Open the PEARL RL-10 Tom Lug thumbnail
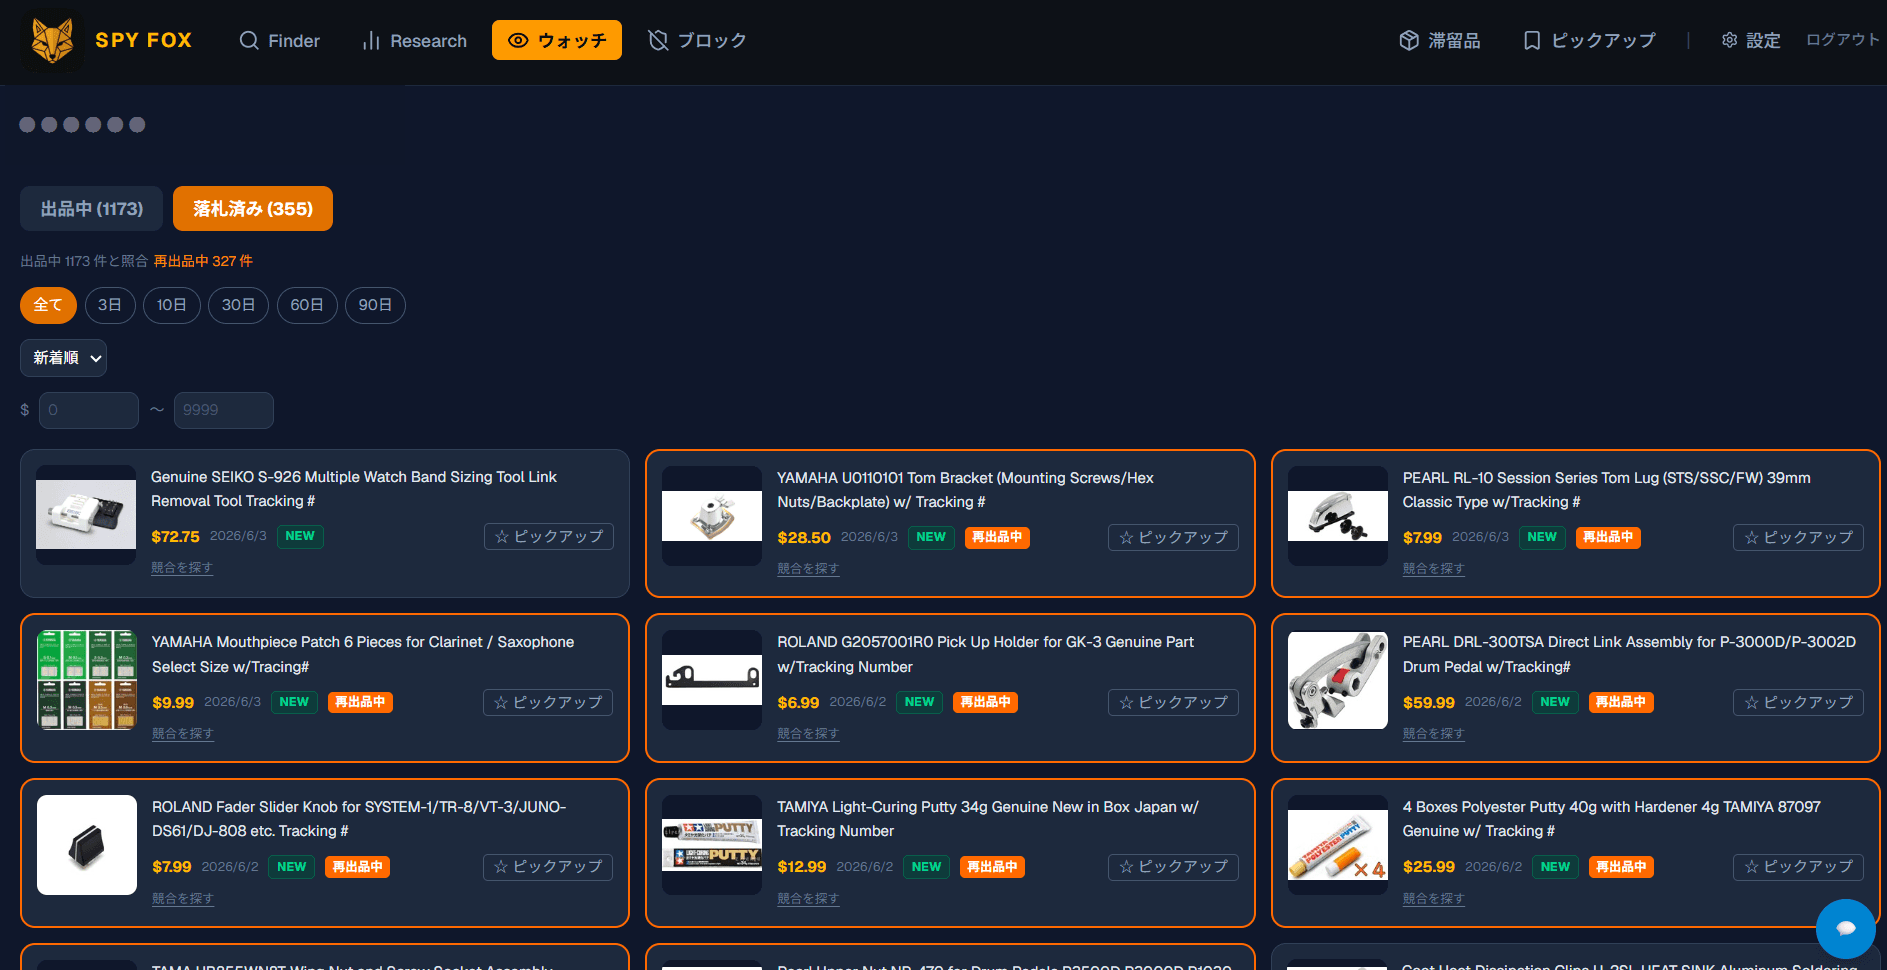 (1338, 516)
